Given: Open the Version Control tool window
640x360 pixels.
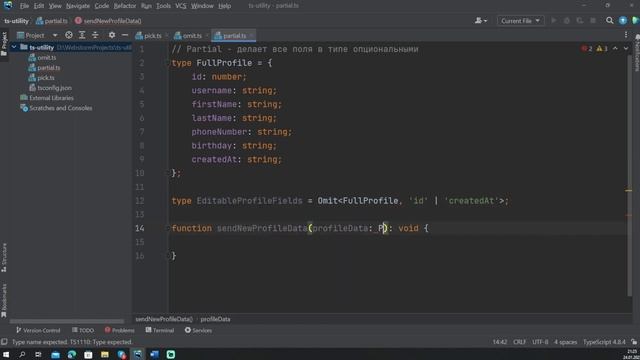Looking at the screenshot, I should pyautogui.click(x=38, y=330).
